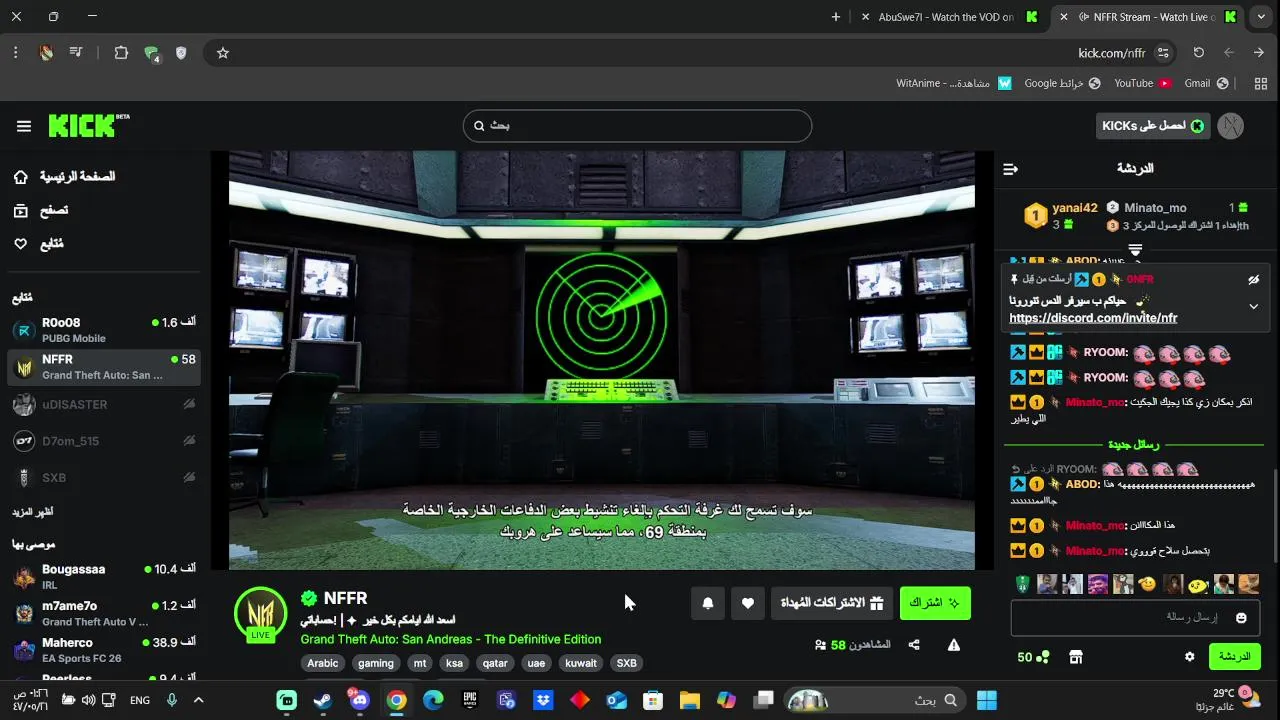Open the Get KICKs button
This screenshot has height=720, width=1280.
1153,126
